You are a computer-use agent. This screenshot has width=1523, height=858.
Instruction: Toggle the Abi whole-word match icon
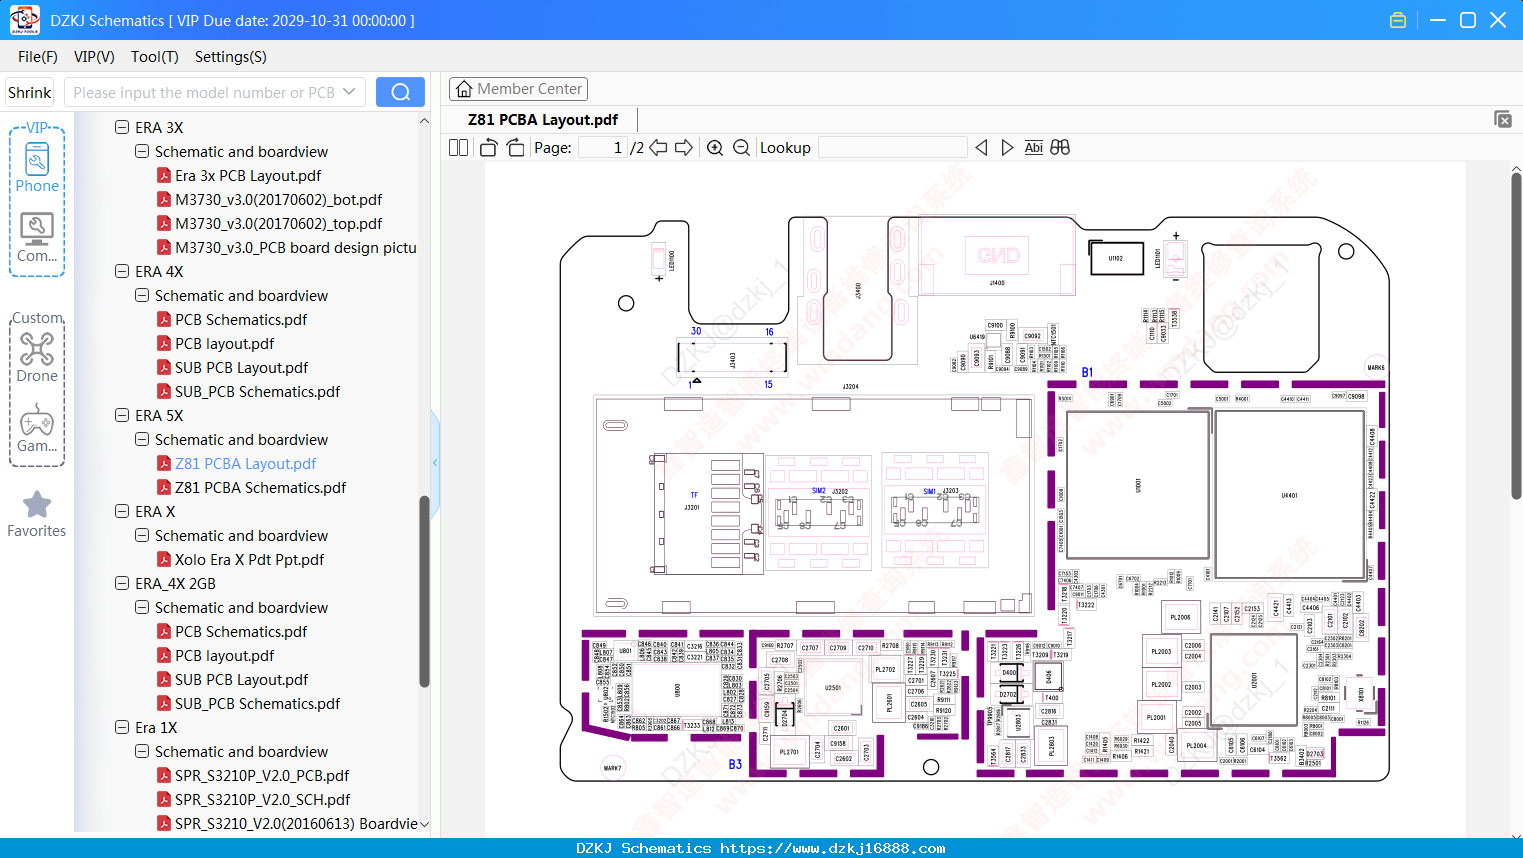[x=1033, y=147]
